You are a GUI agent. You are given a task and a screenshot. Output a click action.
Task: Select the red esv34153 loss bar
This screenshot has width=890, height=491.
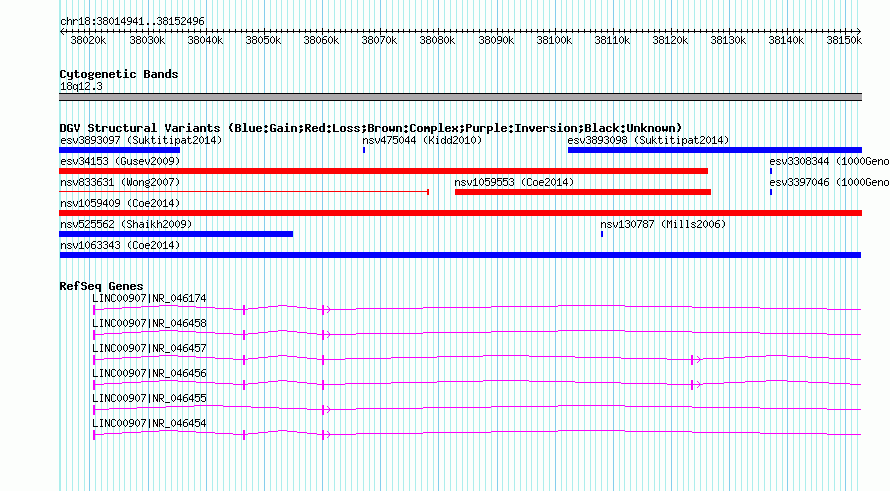[x=384, y=171]
